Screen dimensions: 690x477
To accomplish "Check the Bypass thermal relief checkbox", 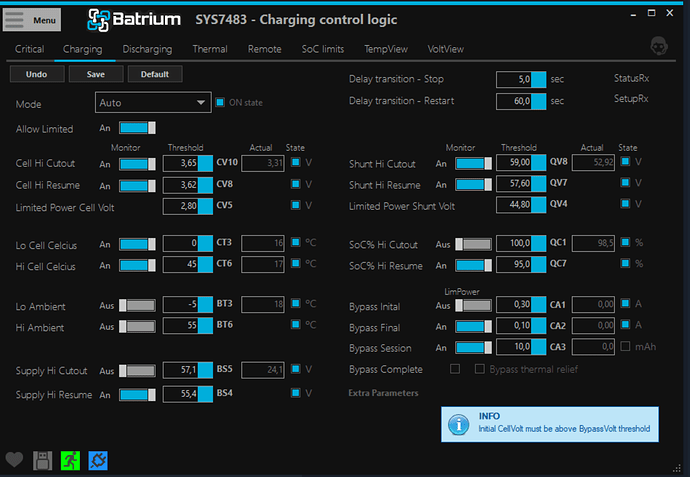I will point(478,369).
